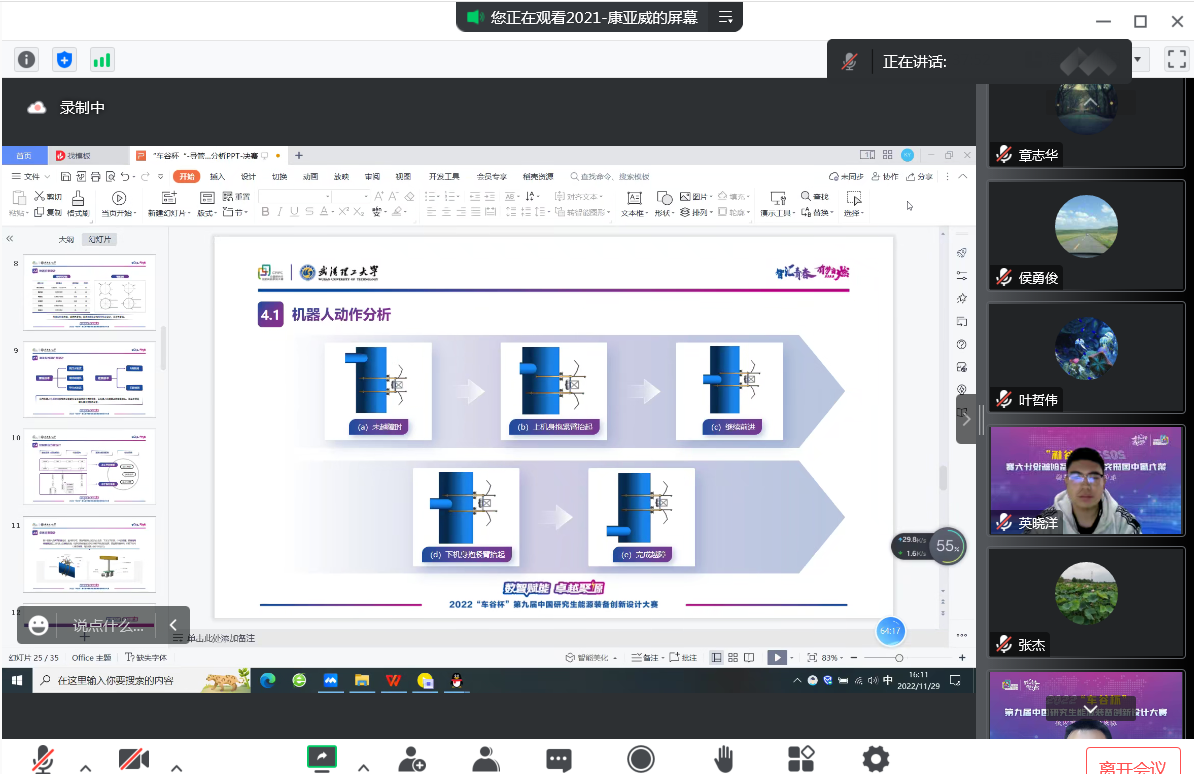This screenshot has width=1194, height=774.
Task: Open the apps grid icon
Action: point(801,759)
